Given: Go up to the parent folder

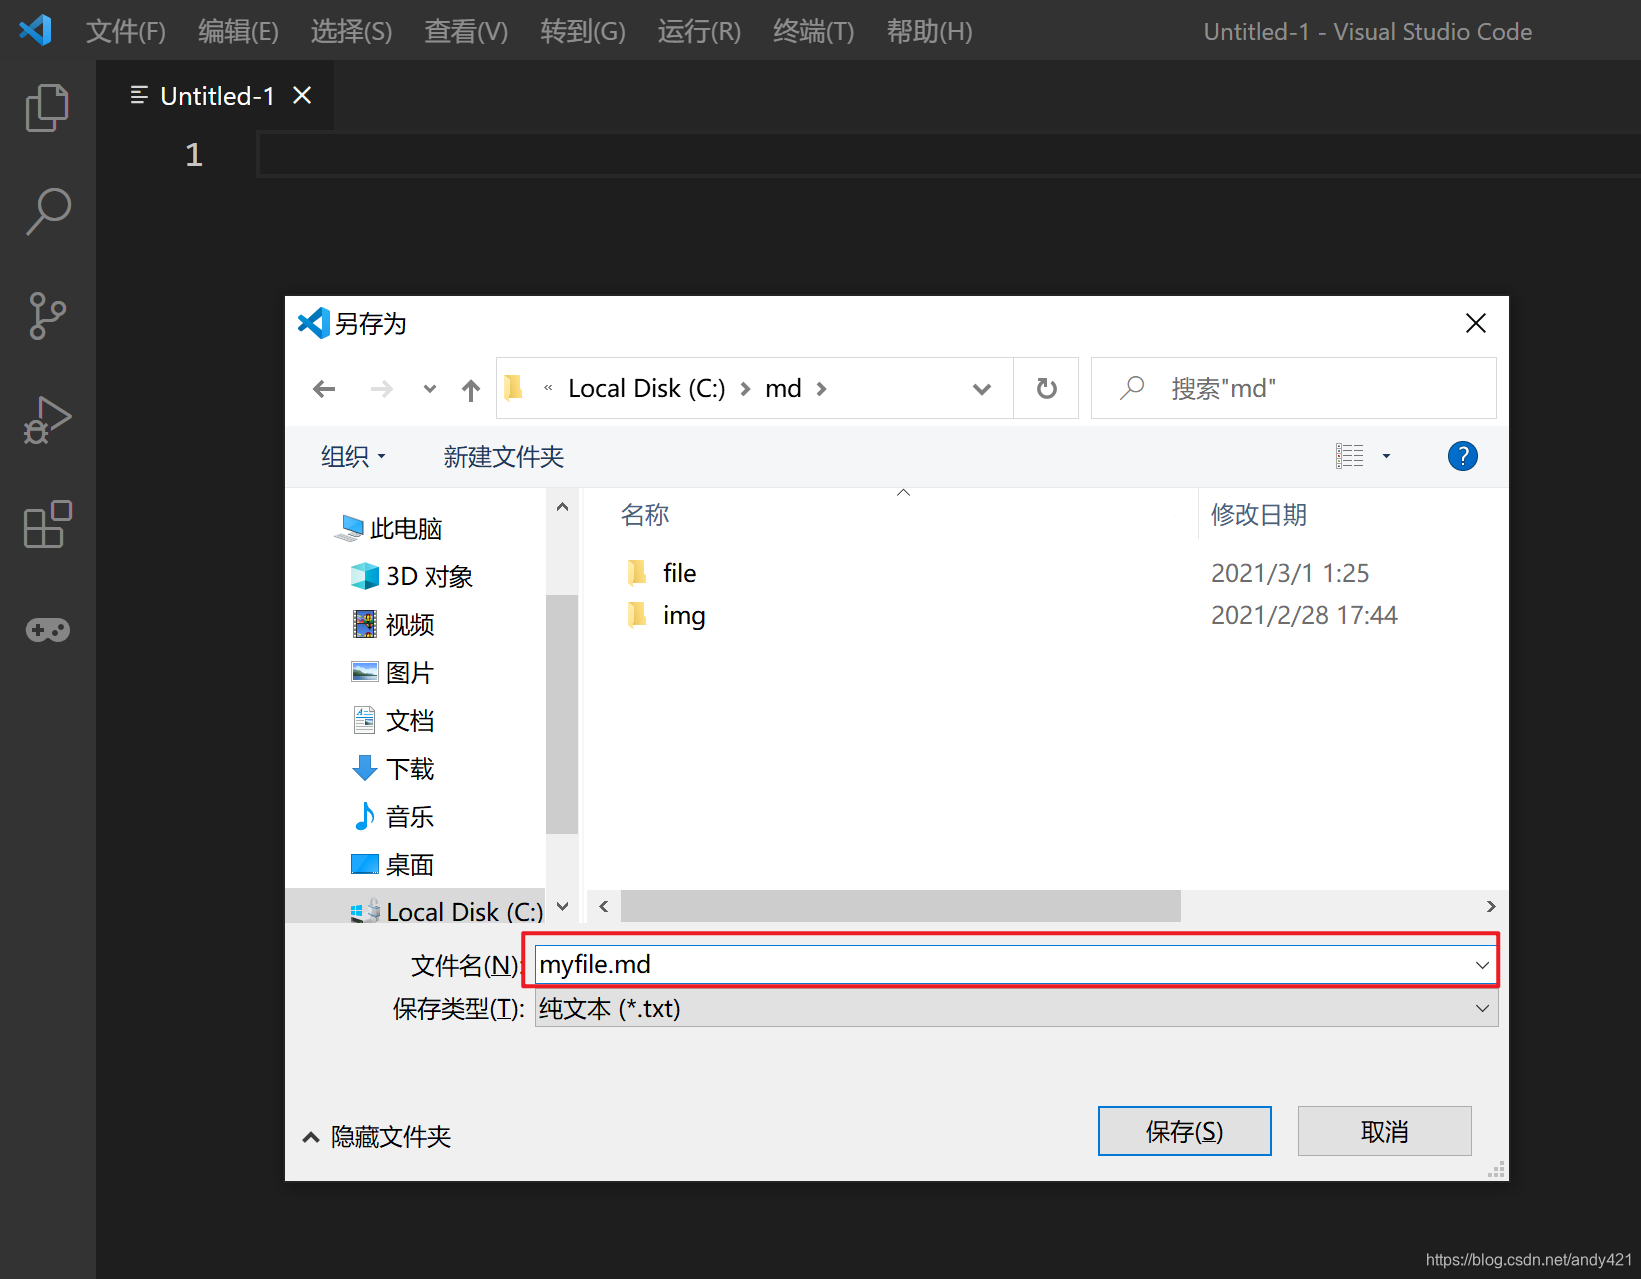Looking at the screenshot, I should [470, 388].
